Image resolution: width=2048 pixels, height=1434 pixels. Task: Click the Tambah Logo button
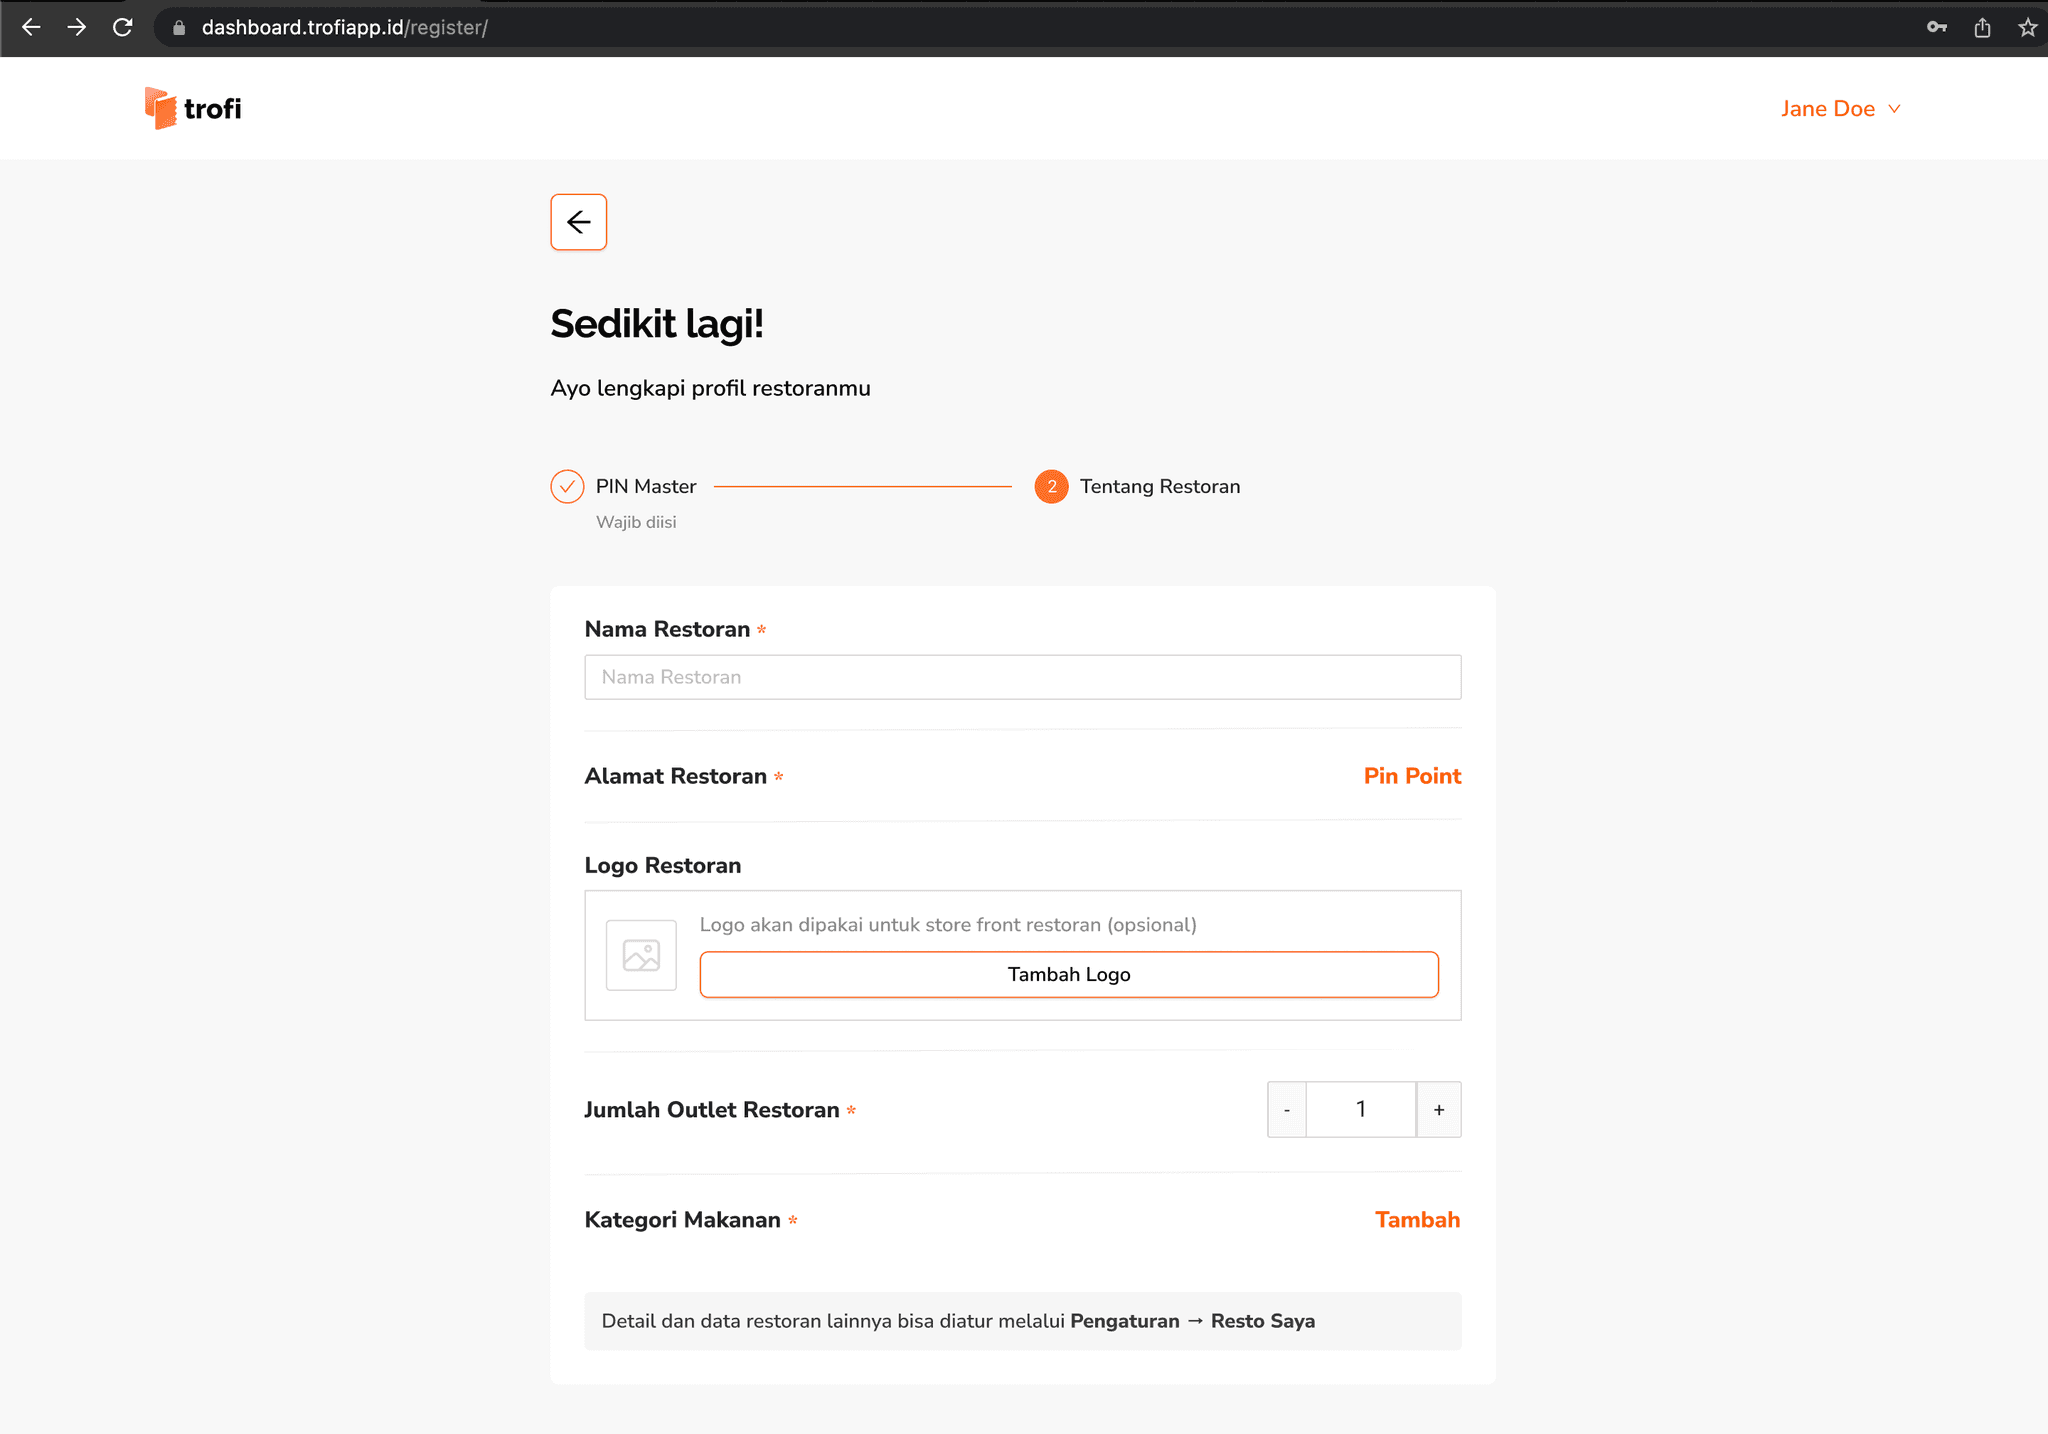coord(1068,974)
